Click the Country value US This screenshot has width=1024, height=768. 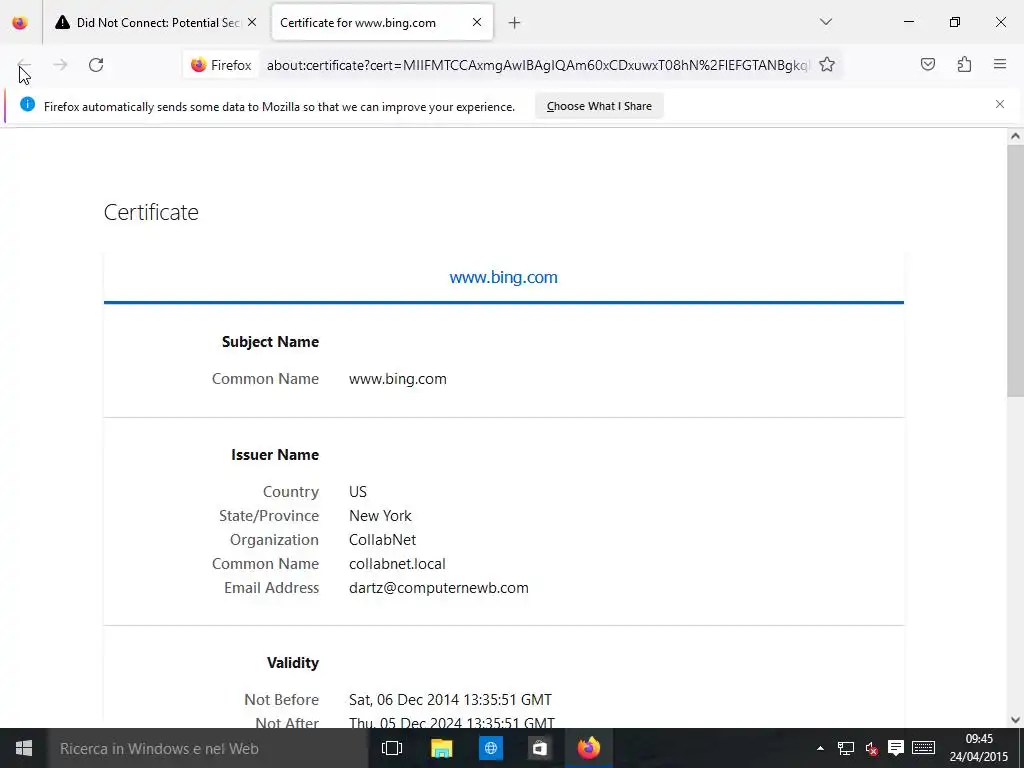click(x=358, y=492)
